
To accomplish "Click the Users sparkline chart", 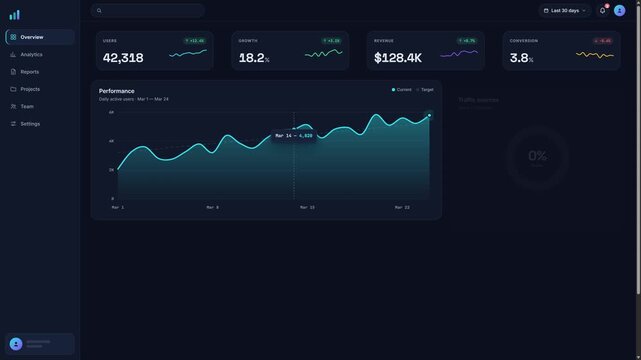I will point(188,53).
